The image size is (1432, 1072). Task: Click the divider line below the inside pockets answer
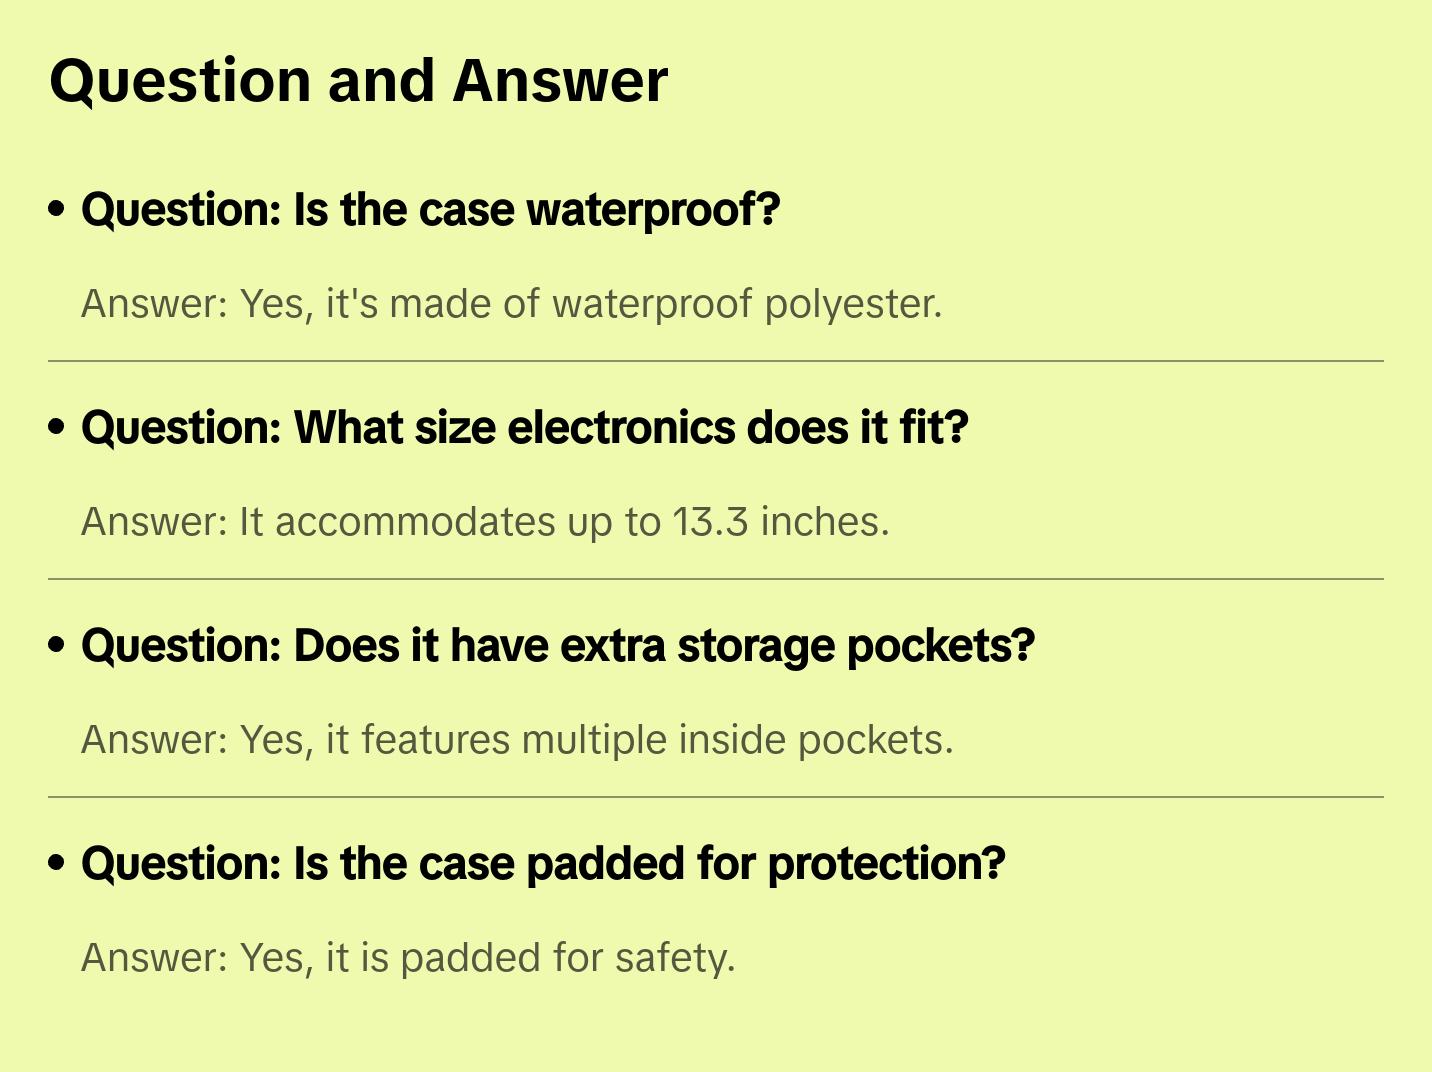(716, 797)
